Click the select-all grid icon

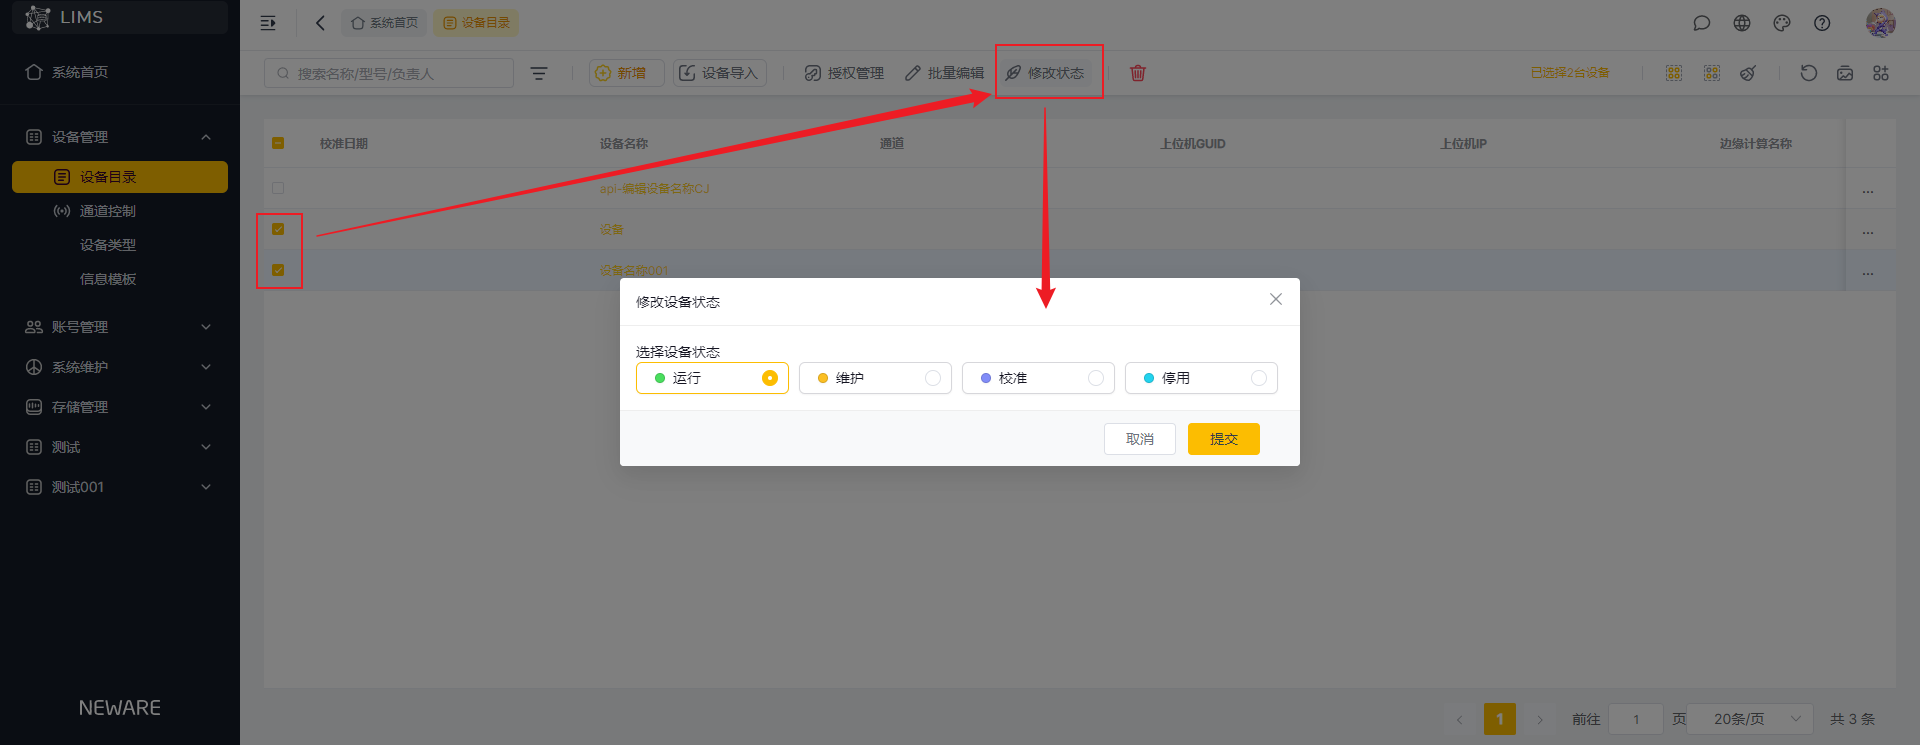pos(1674,73)
